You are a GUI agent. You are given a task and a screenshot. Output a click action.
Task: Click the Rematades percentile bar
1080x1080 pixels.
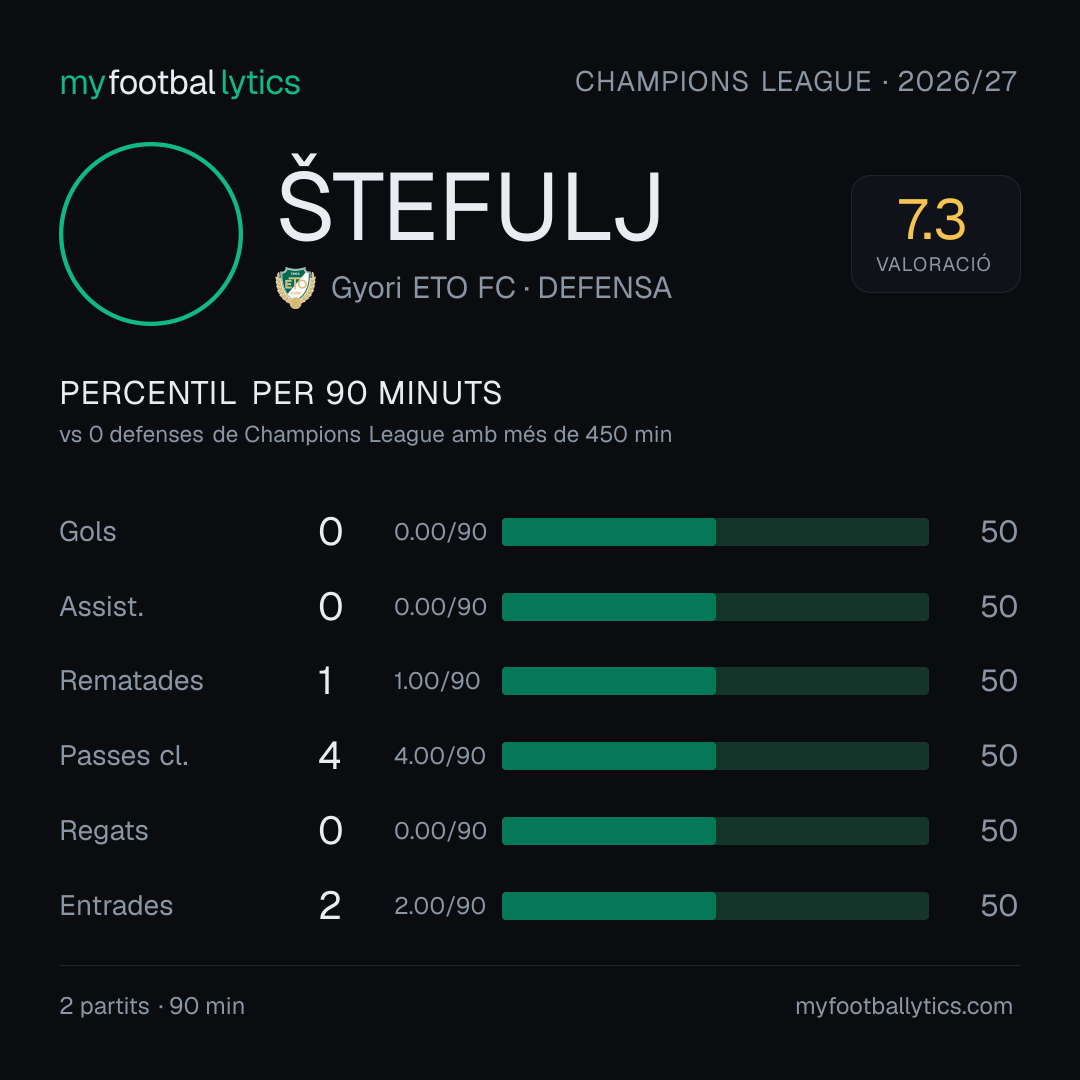[715, 681]
